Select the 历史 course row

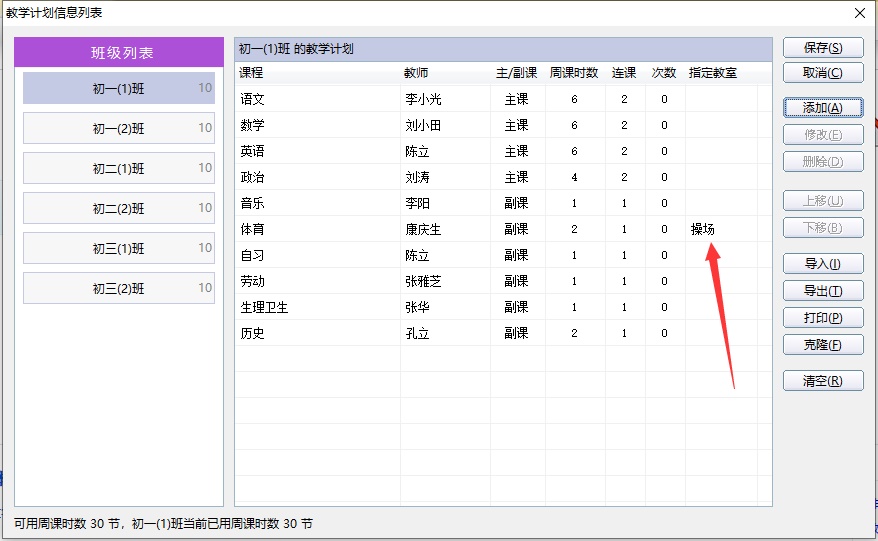click(x=503, y=333)
